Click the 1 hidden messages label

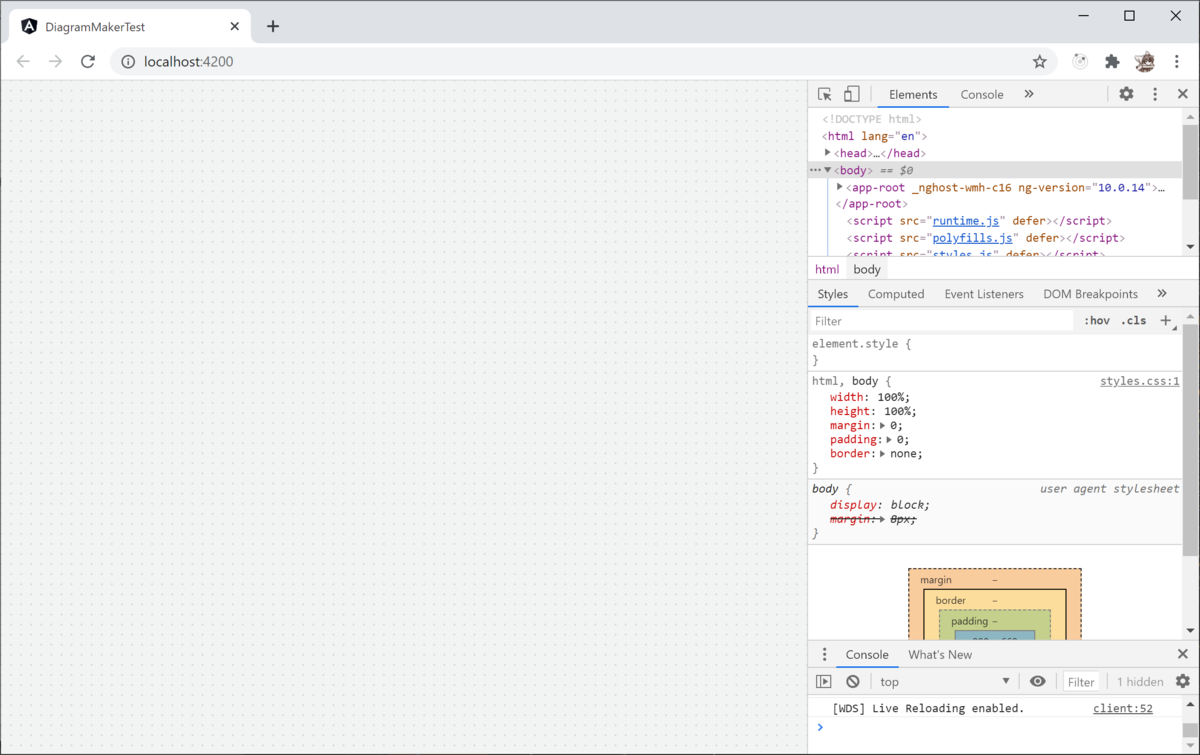click(1140, 682)
